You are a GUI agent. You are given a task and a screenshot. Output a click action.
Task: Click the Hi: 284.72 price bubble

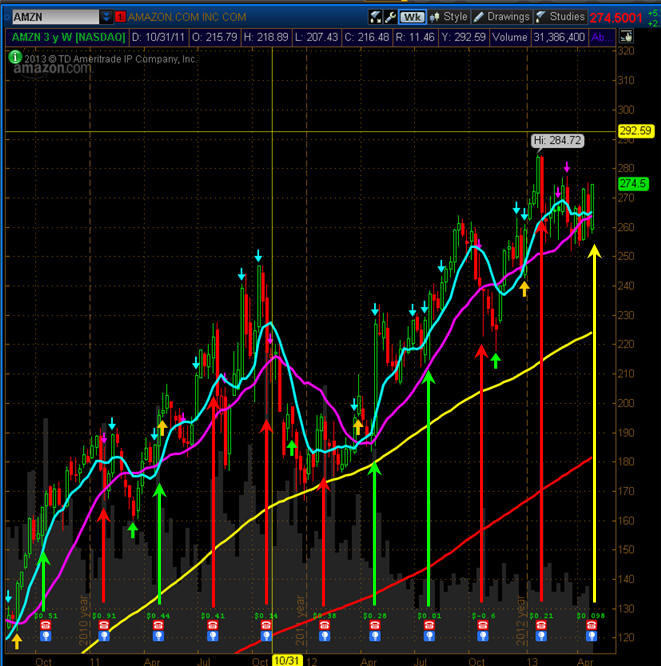(x=557, y=141)
